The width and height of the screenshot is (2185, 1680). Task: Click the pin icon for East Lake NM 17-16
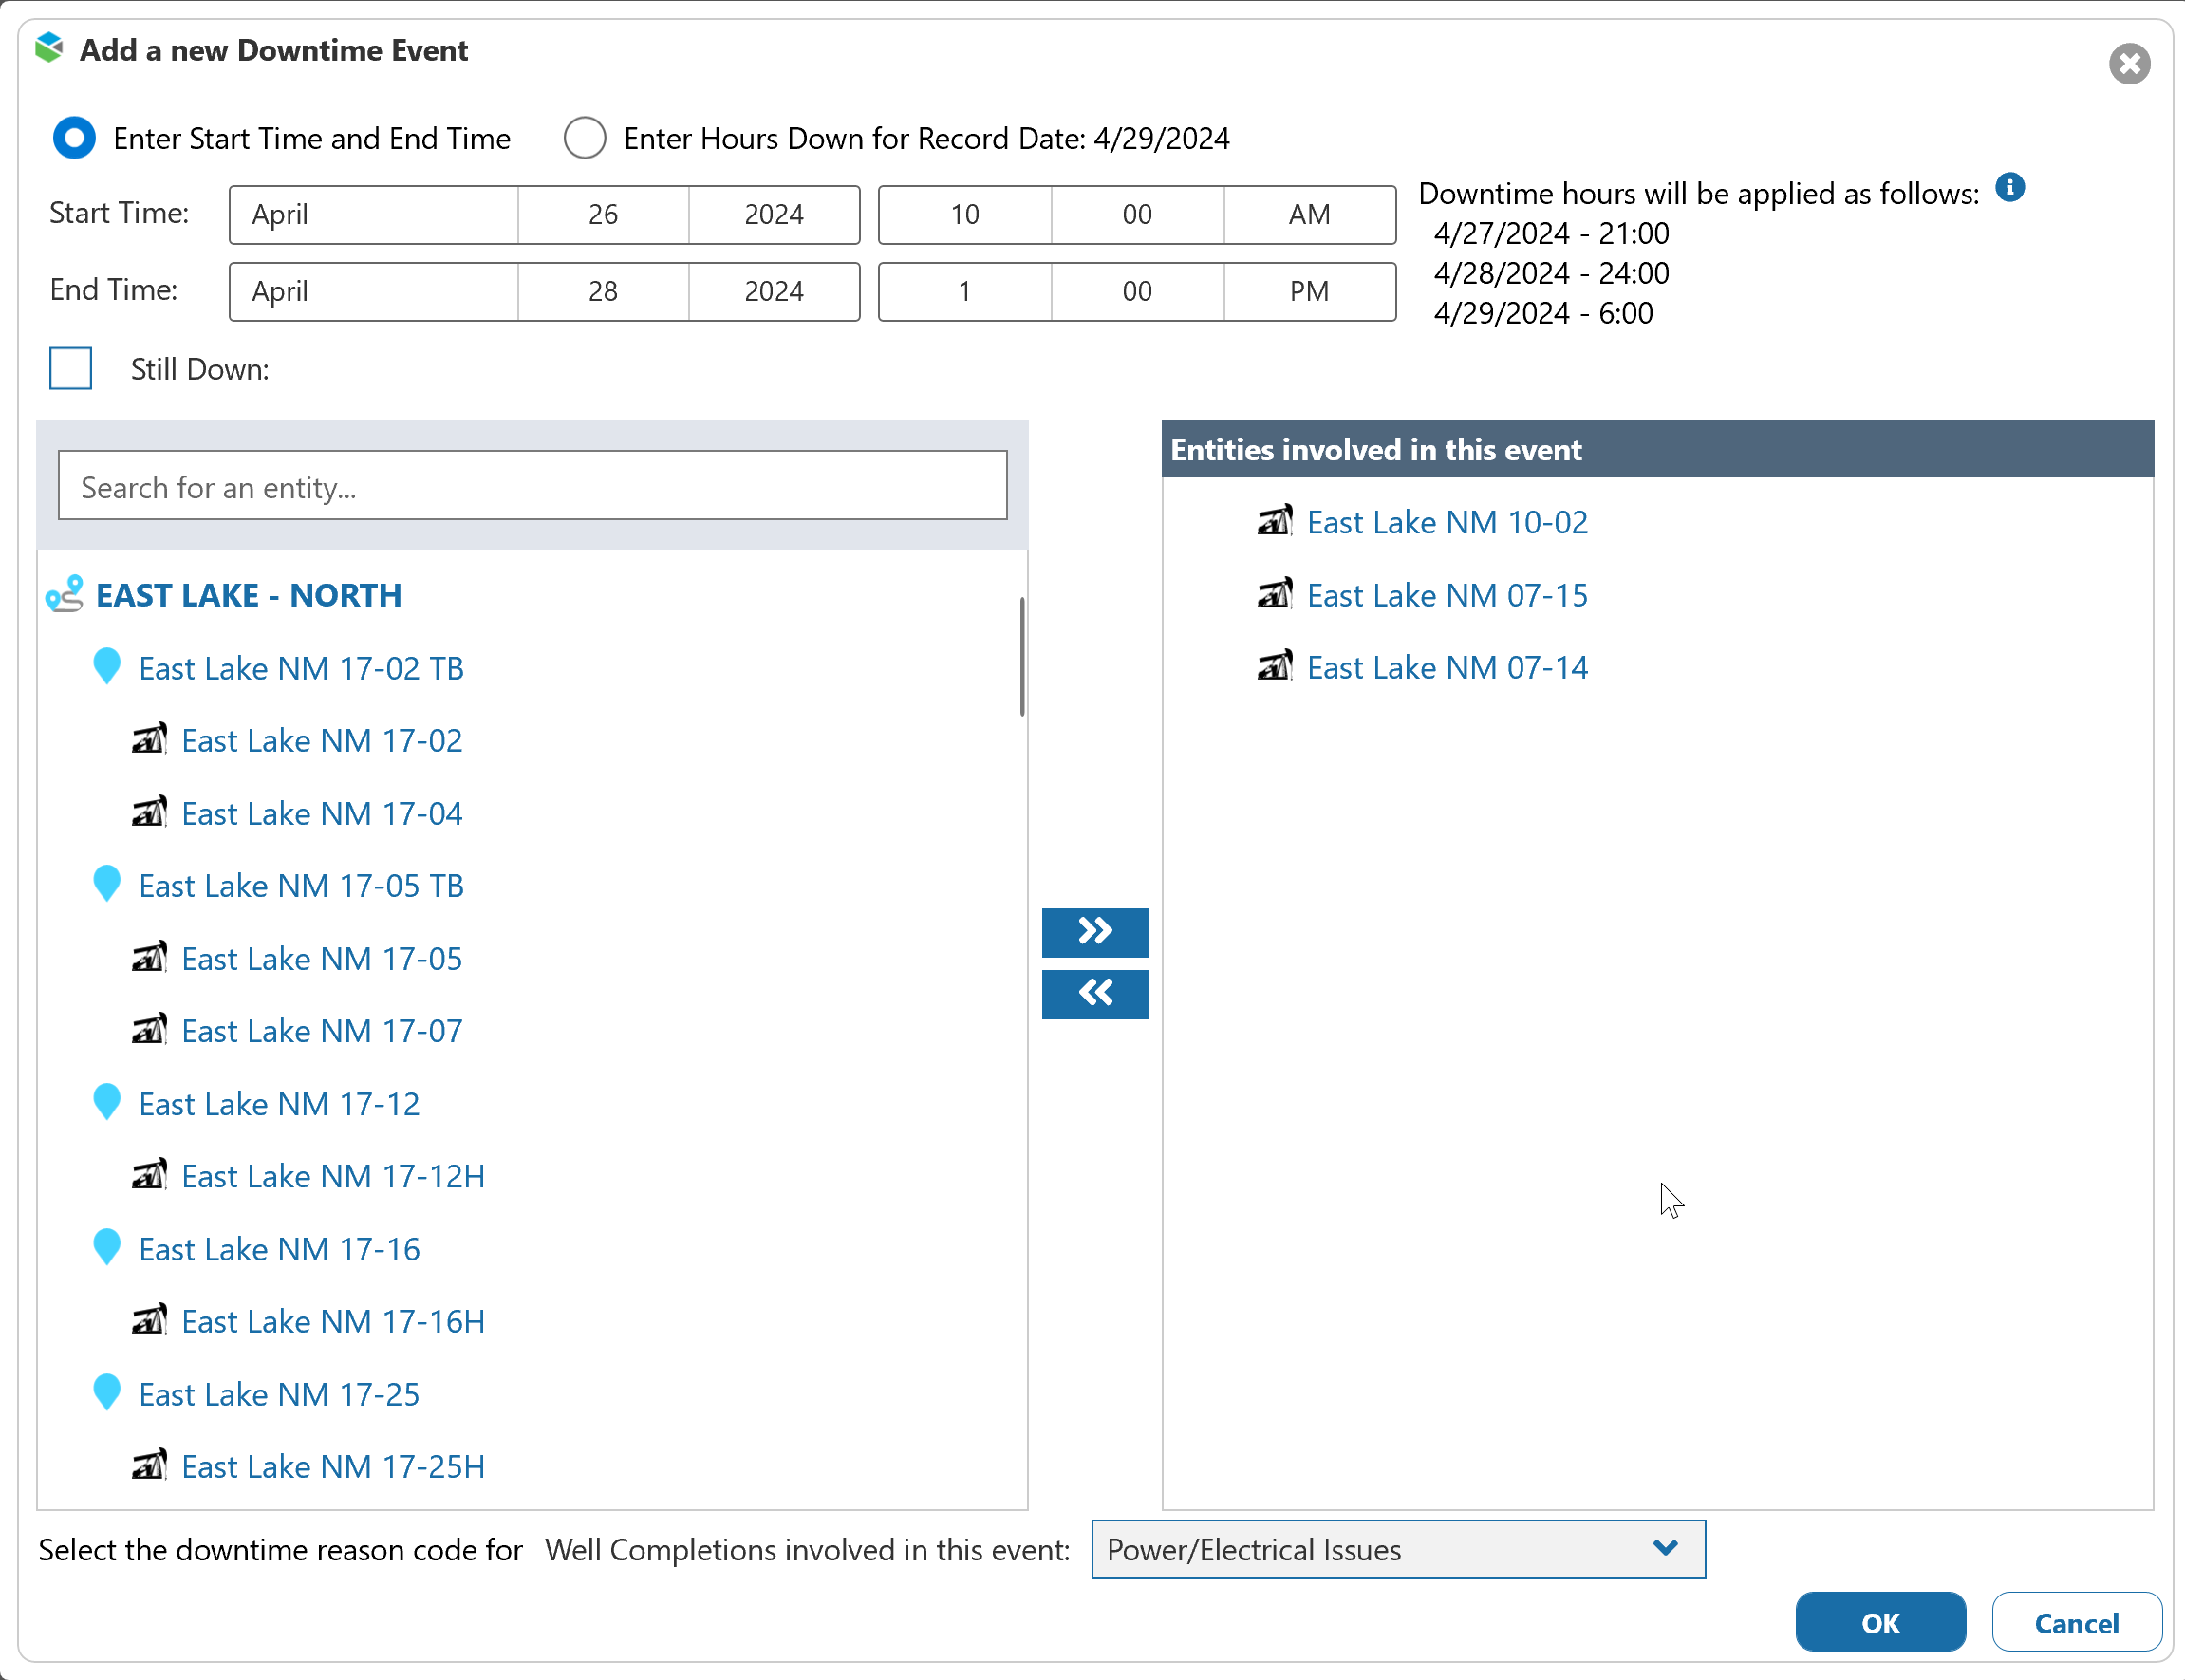[x=106, y=1247]
